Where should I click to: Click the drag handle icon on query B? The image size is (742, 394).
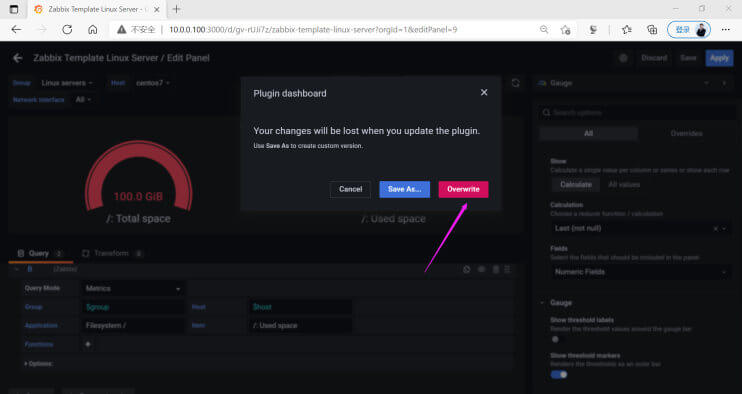coord(507,269)
